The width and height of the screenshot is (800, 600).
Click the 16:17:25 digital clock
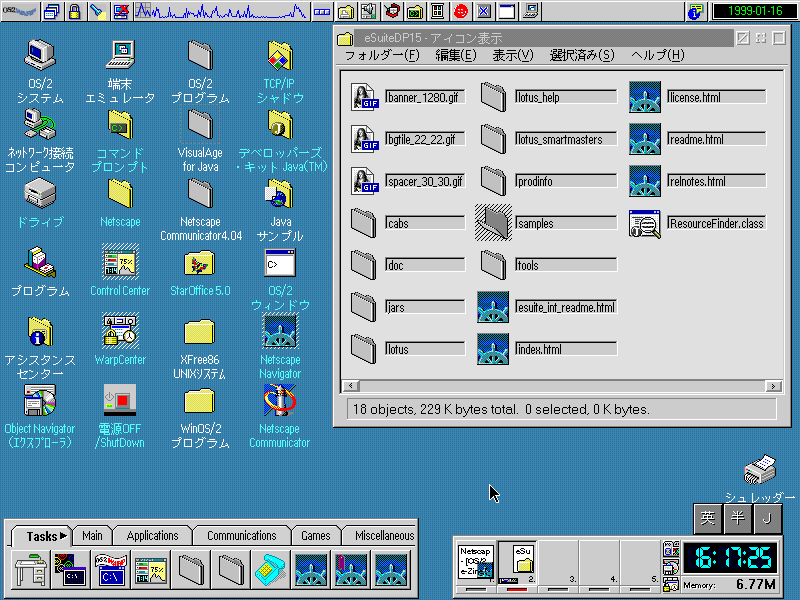tap(730, 557)
